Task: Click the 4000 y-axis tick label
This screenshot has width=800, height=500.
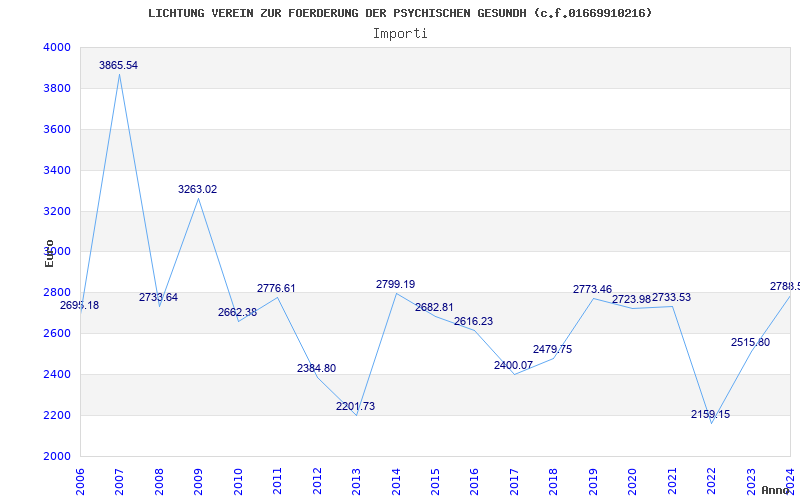Action: click(x=58, y=47)
